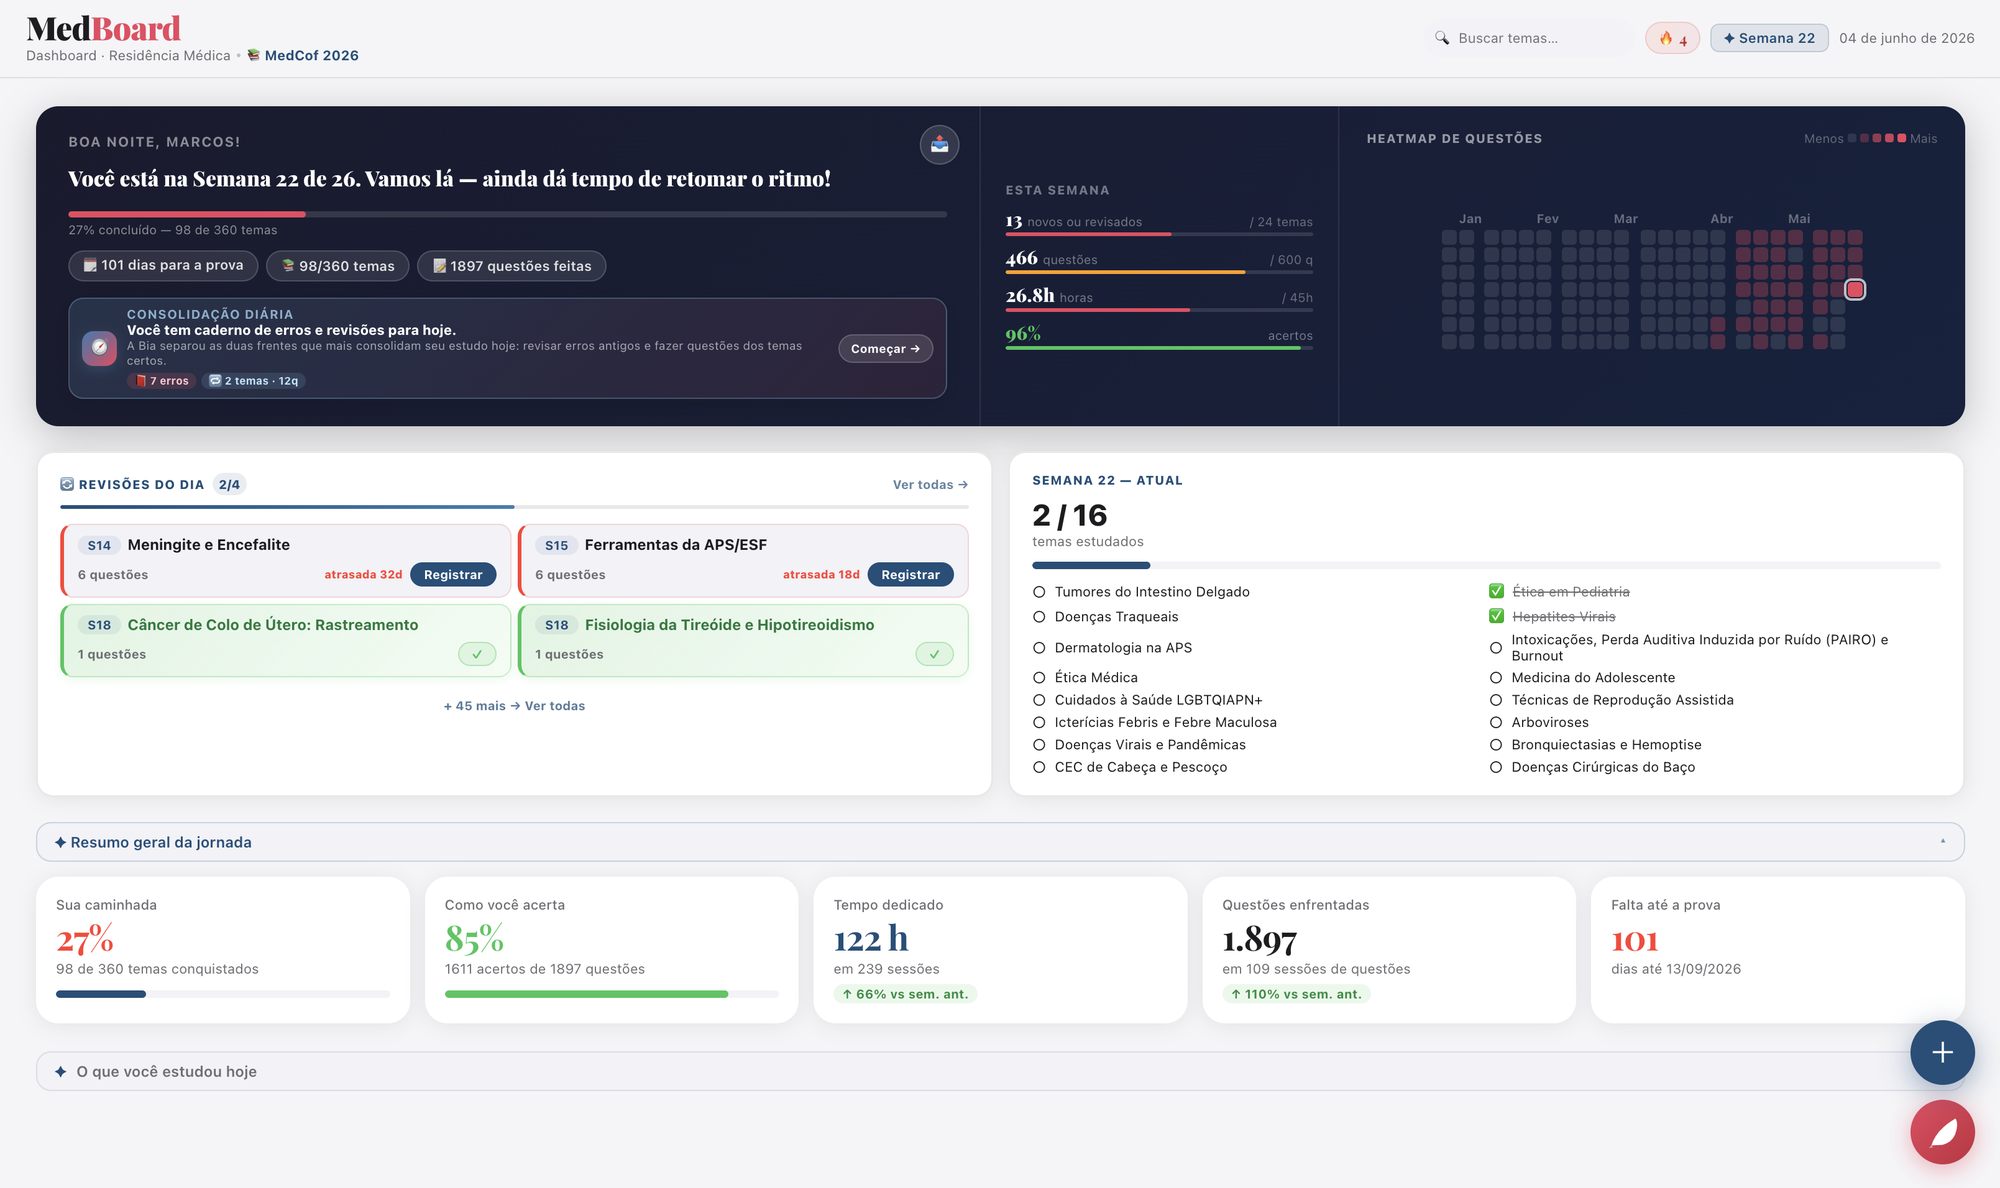Focus the Buscar temas search field
This screenshot has width=2000, height=1188.
pos(1530,38)
